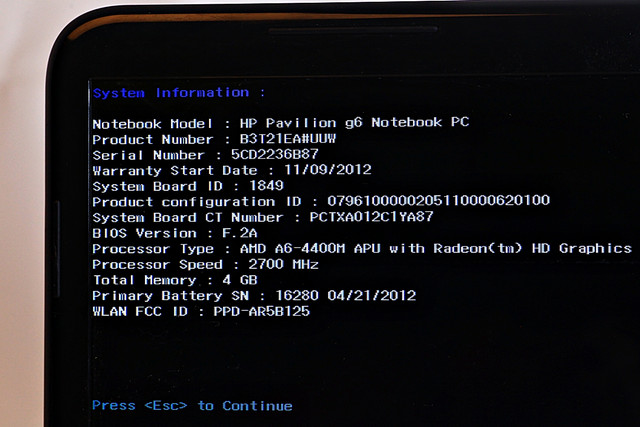Click the FCC ID value 'PPD-AR5B125'

coord(262,311)
